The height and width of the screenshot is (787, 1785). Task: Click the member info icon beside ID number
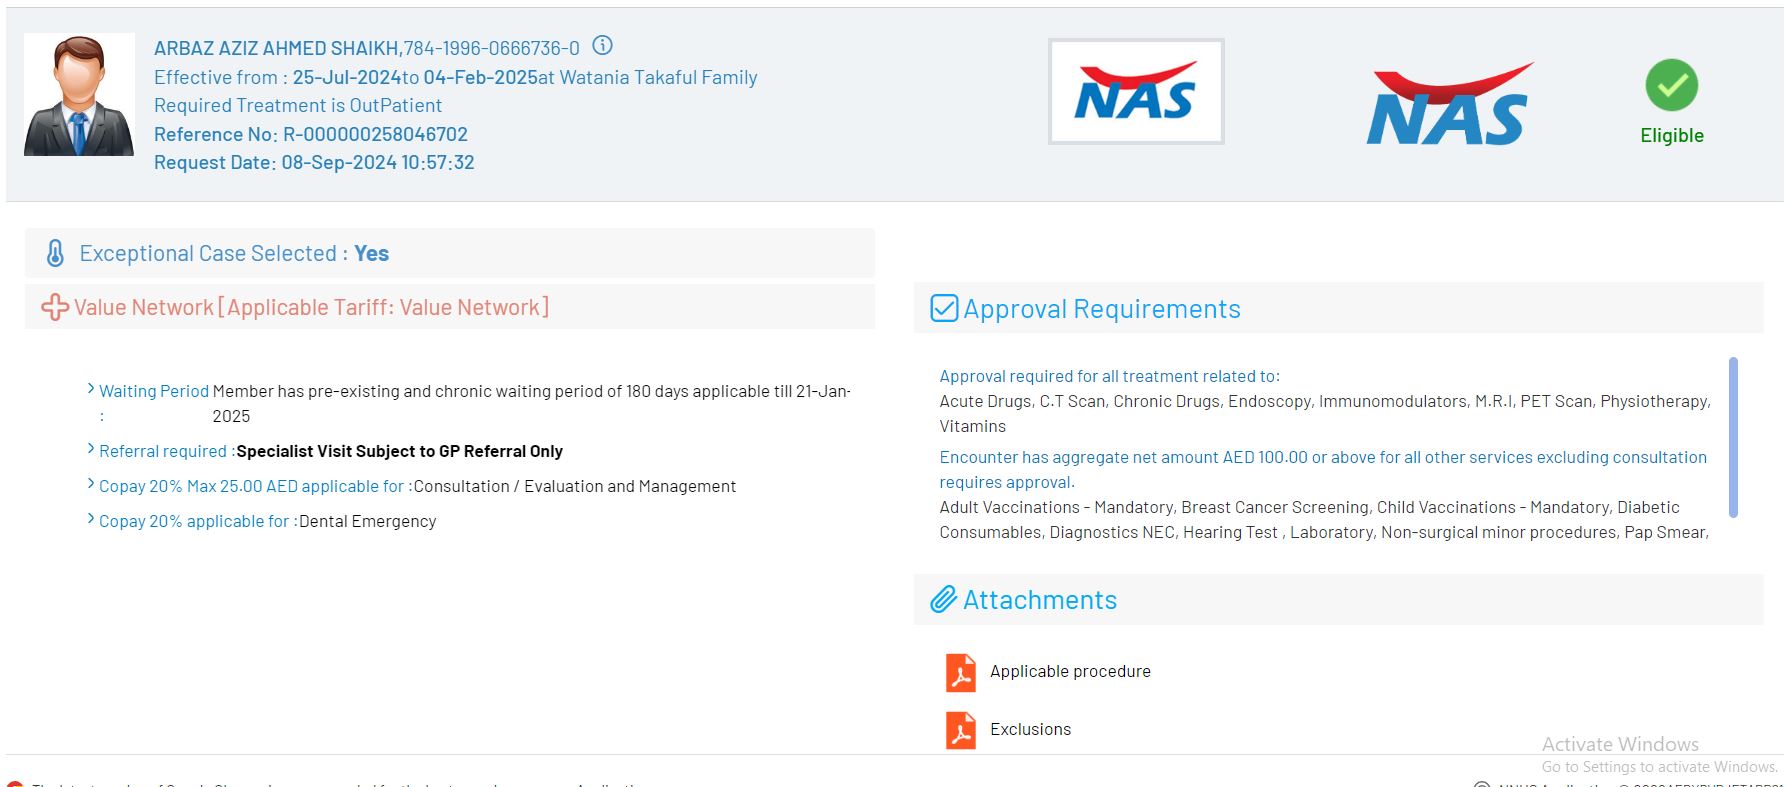point(602,46)
